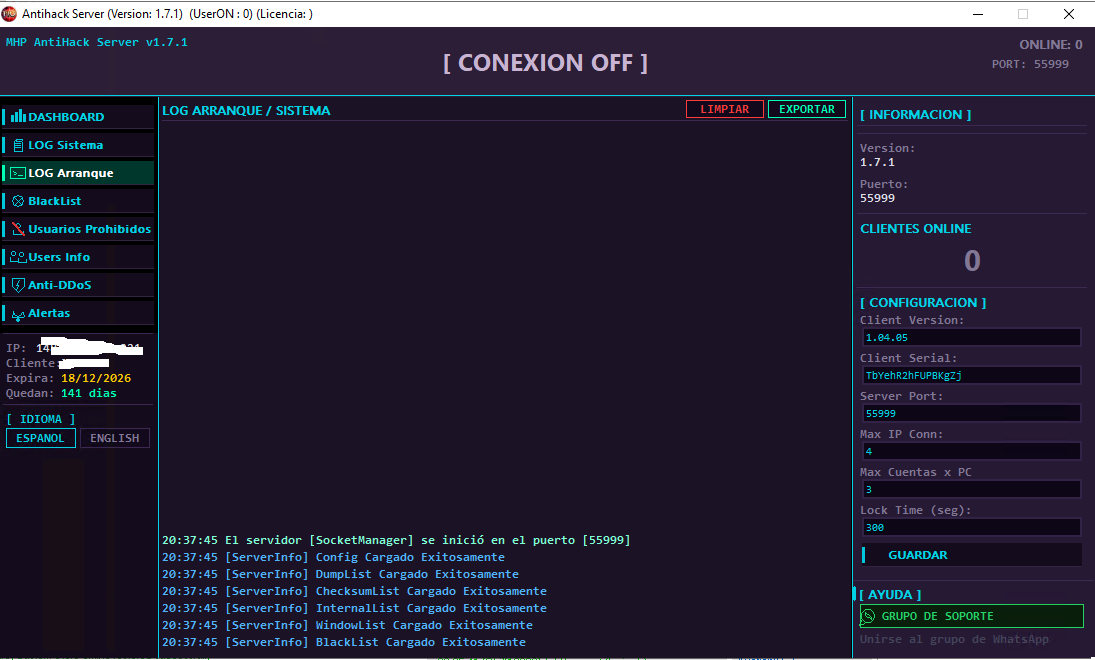Click the CLIENTES ONLINE count zero
Viewport: 1095px width, 660px height.
click(x=971, y=261)
